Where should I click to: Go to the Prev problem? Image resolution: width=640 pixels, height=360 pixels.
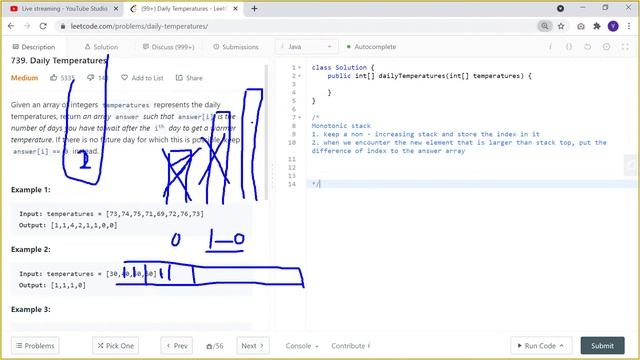[177, 346]
